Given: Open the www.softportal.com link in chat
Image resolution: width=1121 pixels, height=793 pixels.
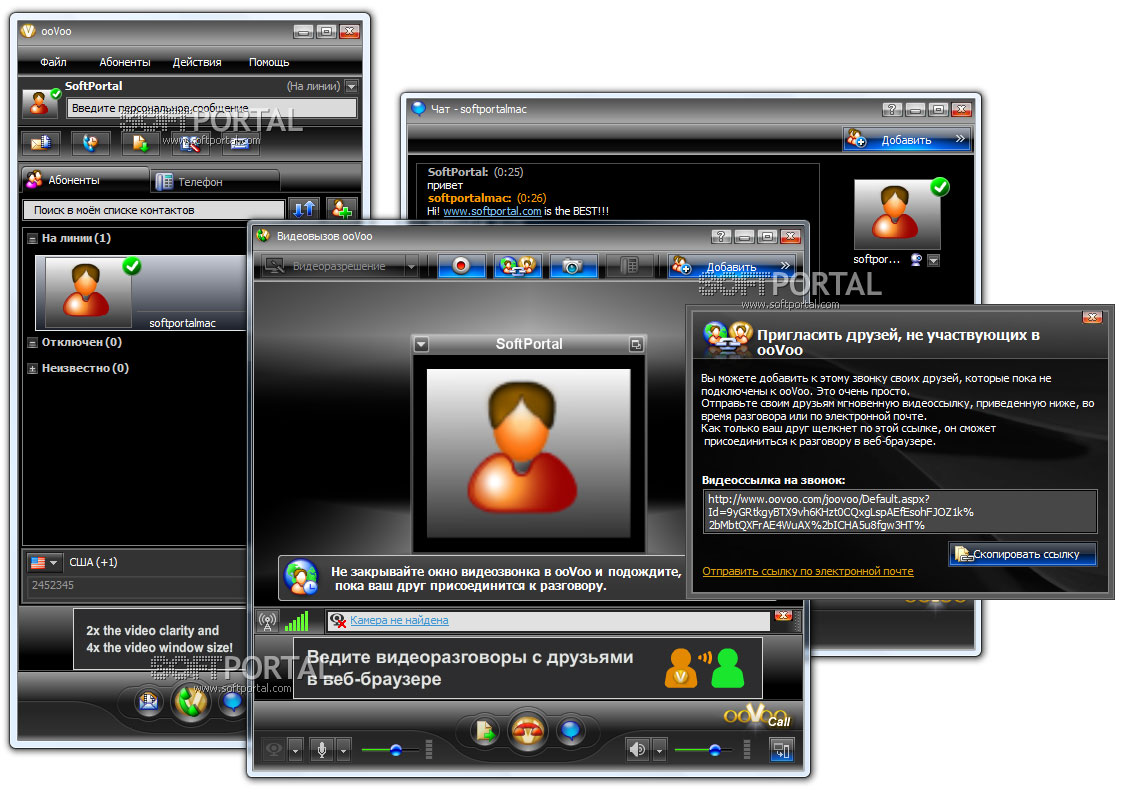Looking at the screenshot, I should [x=492, y=211].
